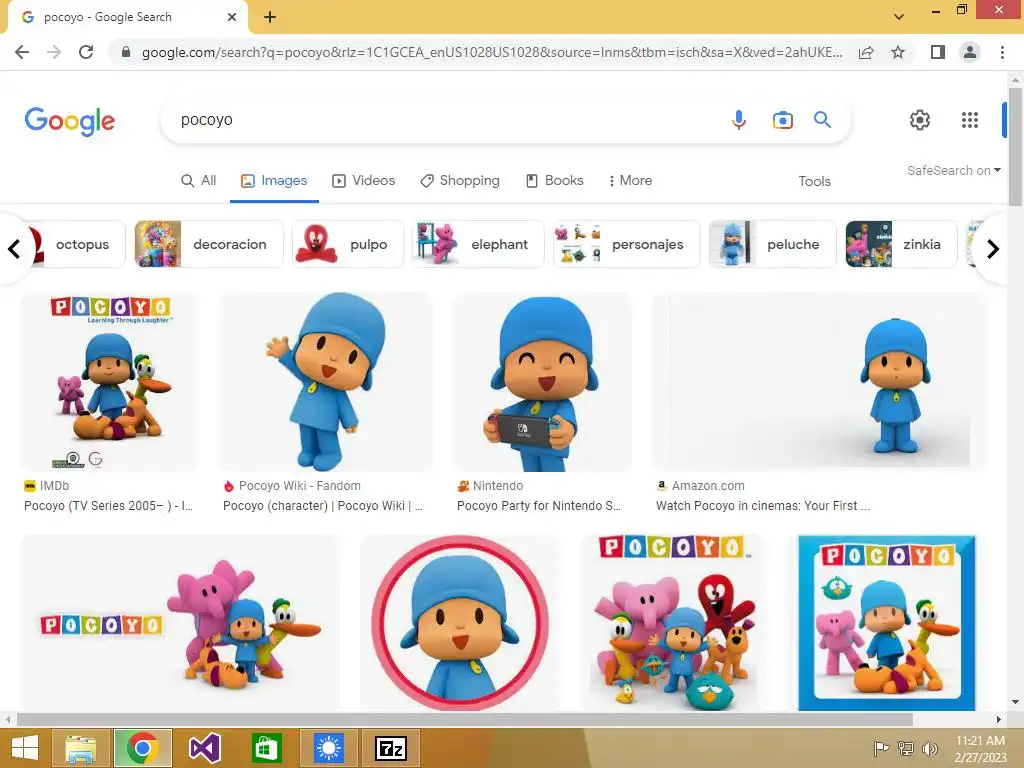This screenshot has height=768, width=1024.
Task: Switch to the All results tab
Action: point(199,181)
